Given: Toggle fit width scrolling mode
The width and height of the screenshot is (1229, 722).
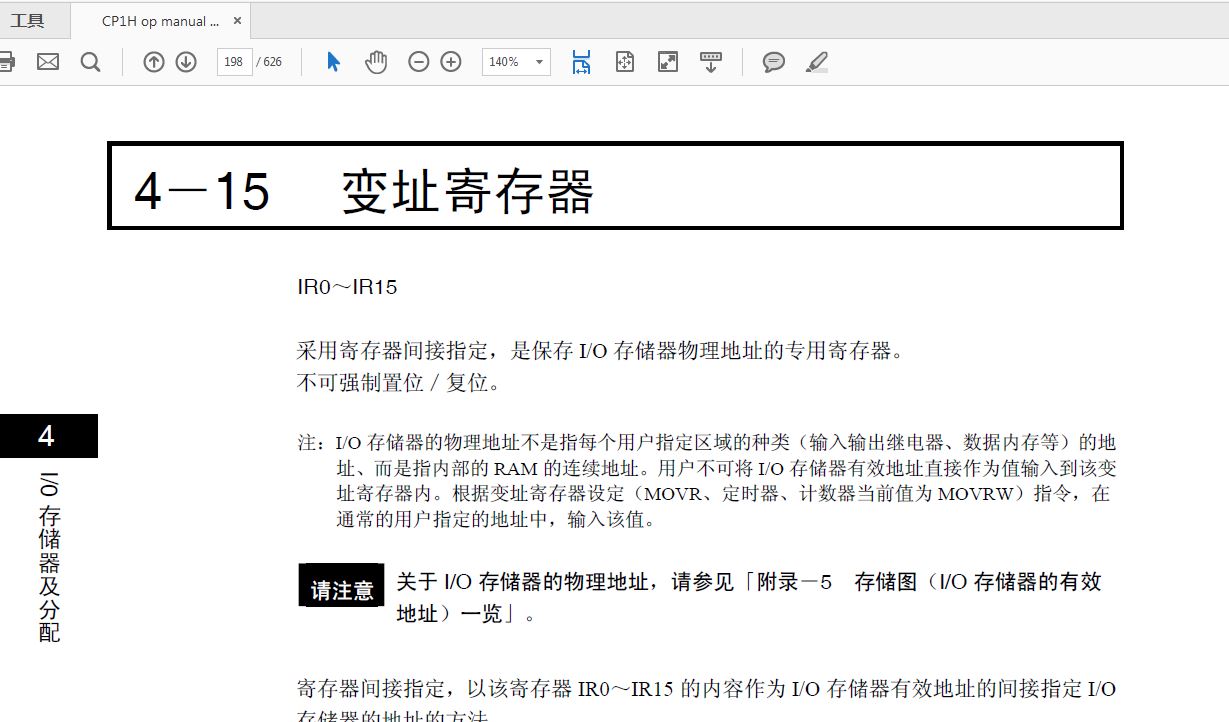Looking at the screenshot, I should pos(581,62).
